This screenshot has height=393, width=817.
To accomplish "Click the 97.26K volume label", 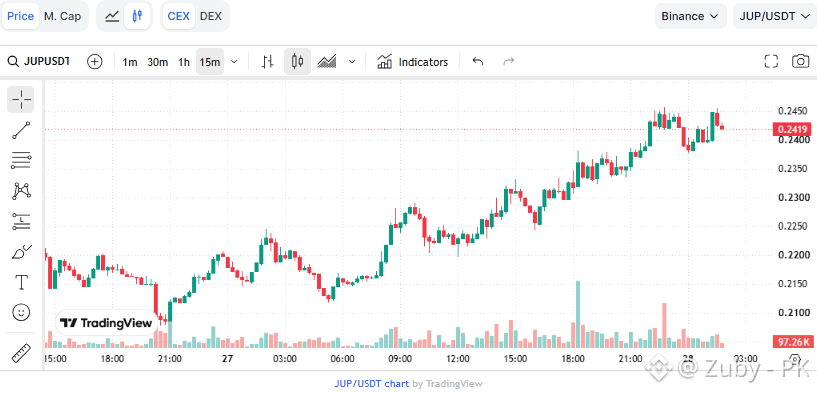I will (x=793, y=342).
